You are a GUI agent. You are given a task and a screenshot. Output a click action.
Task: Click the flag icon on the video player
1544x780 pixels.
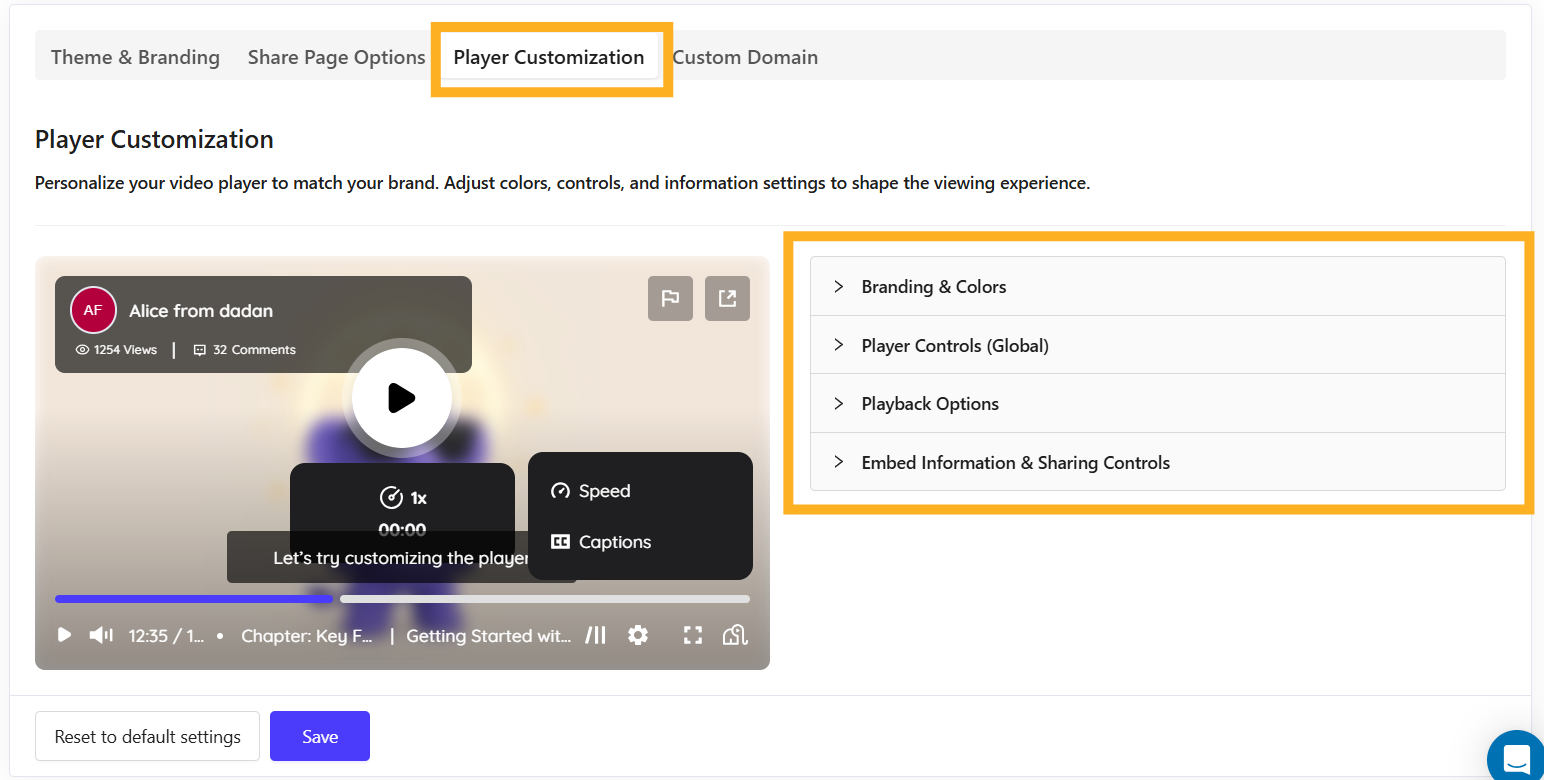click(x=670, y=298)
